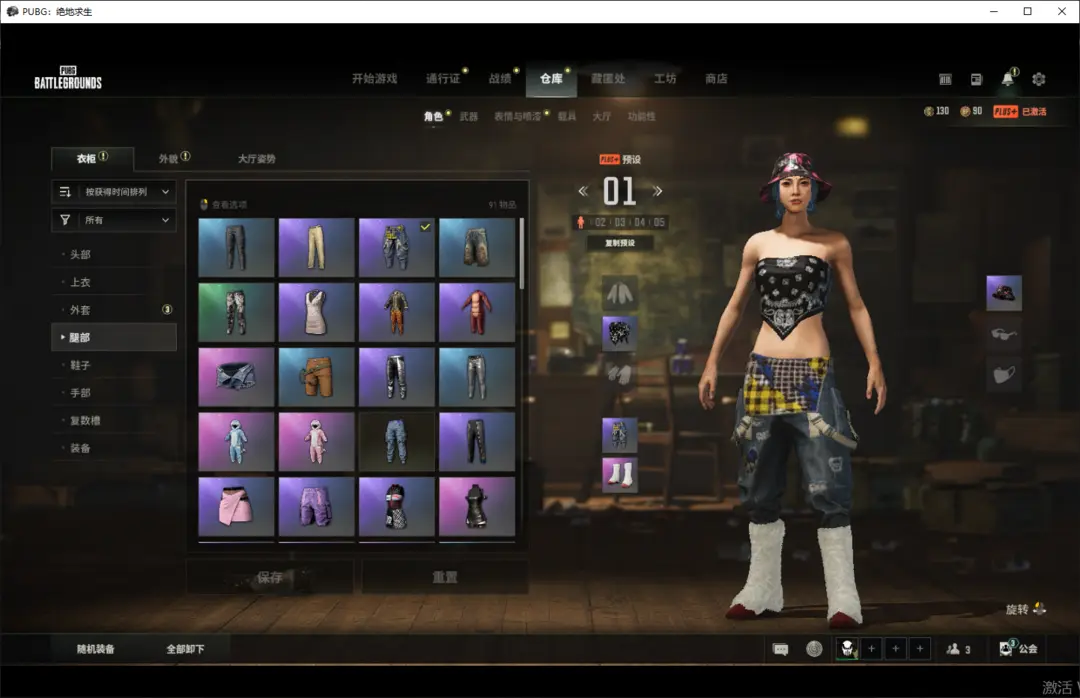Click the PLUS 已激活 badge
Image resolution: width=1080 pixels, height=698 pixels.
tap(1019, 111)
